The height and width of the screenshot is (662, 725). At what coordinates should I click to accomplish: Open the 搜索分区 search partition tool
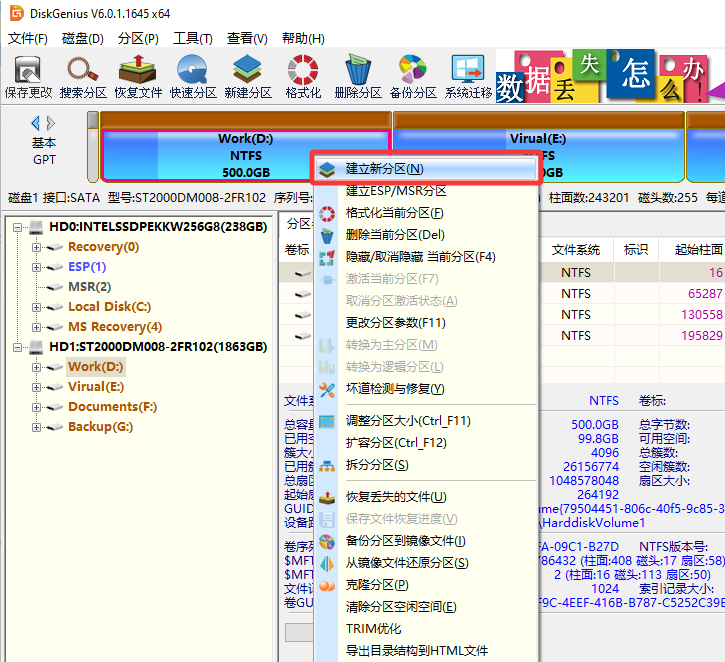pyautogui.click(x=83, y=77)
